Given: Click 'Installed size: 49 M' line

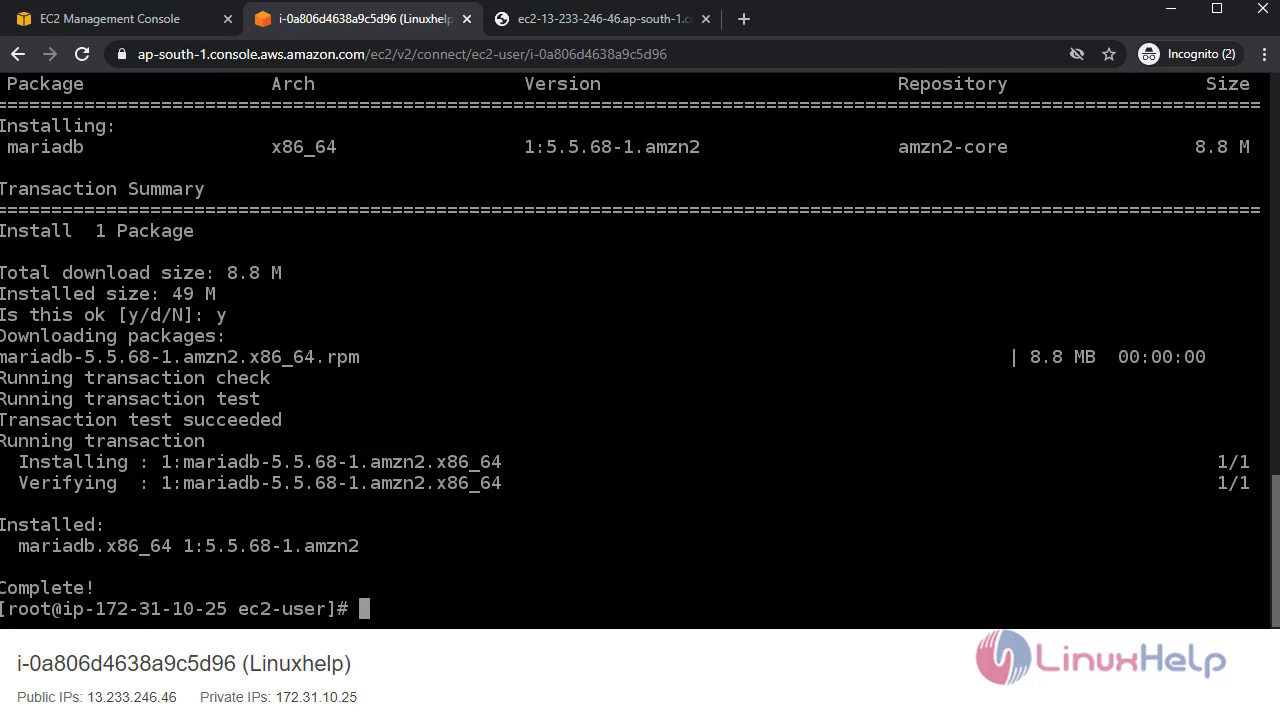Looking at the screenshot, I should [107, 294].
